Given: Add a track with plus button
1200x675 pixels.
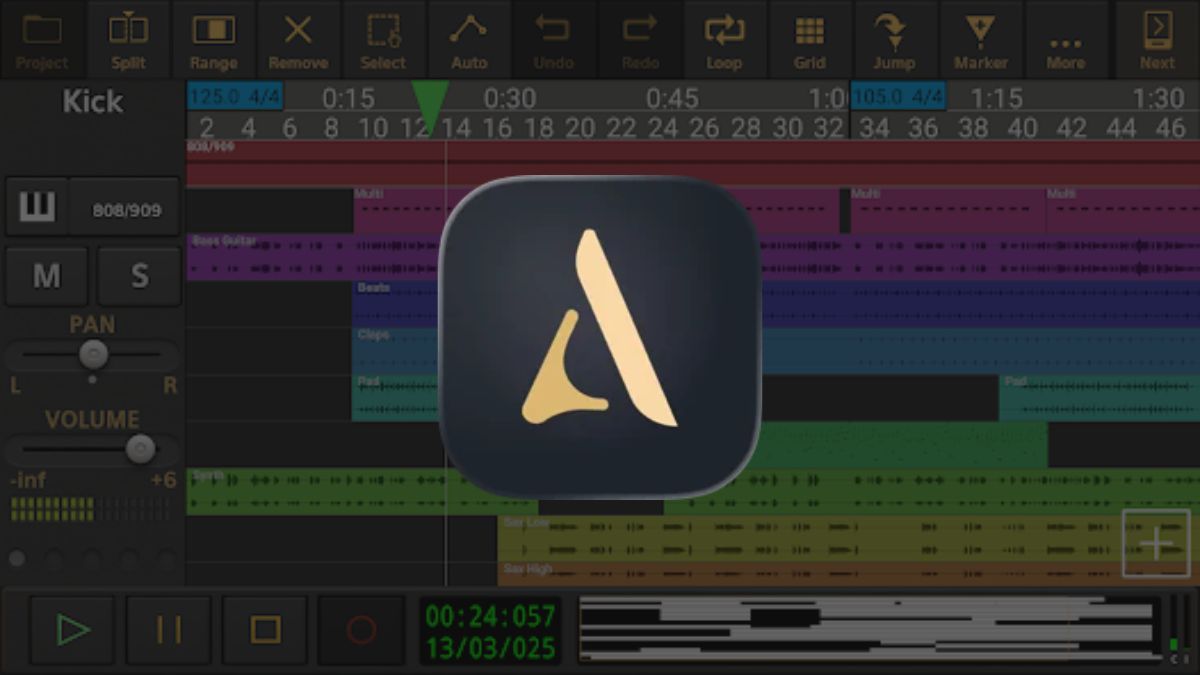Looking at the screenshot, I should 1156,544.
